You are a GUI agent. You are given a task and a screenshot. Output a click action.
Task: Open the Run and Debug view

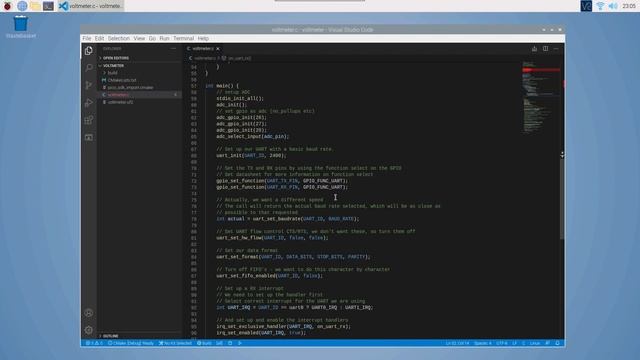point(89,102)
